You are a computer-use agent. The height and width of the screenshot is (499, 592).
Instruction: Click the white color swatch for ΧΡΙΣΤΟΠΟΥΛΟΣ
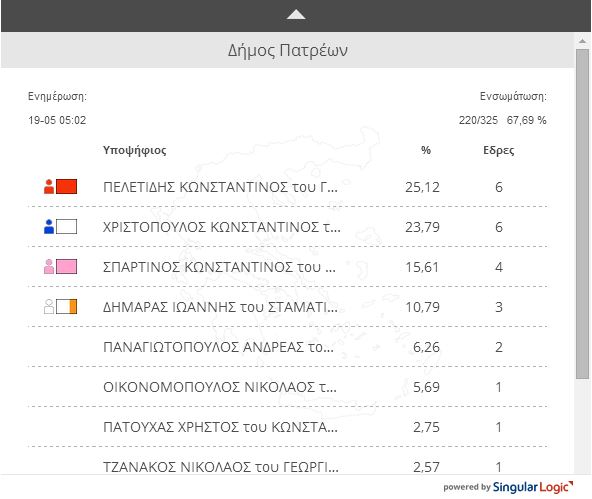coord(66,226)
